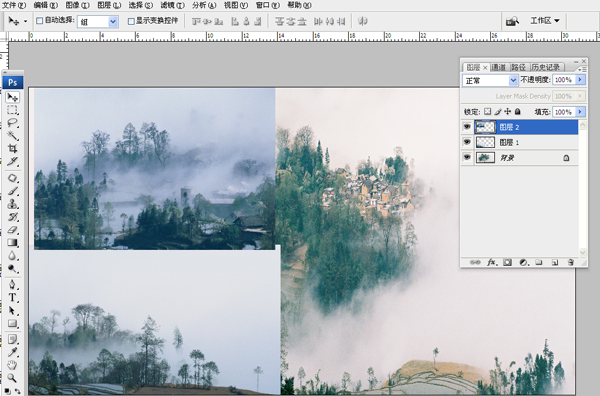Select the Hand tool
600x396 pixels.
12,365
